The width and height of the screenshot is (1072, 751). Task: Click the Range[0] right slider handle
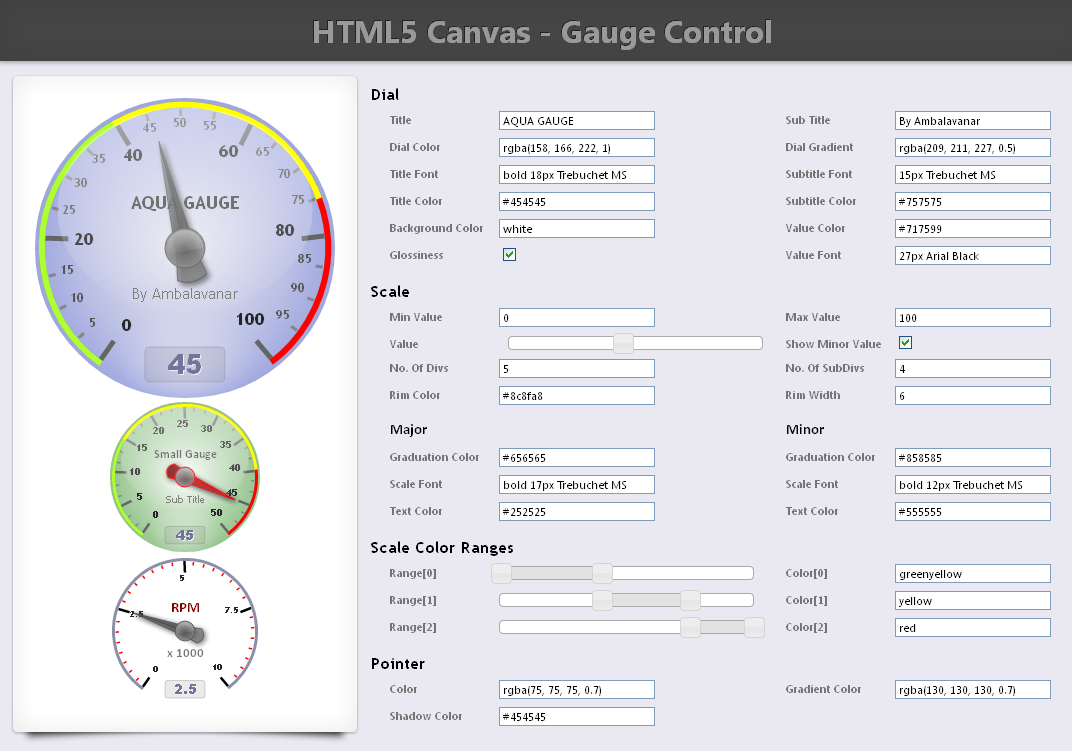point(602,573)
